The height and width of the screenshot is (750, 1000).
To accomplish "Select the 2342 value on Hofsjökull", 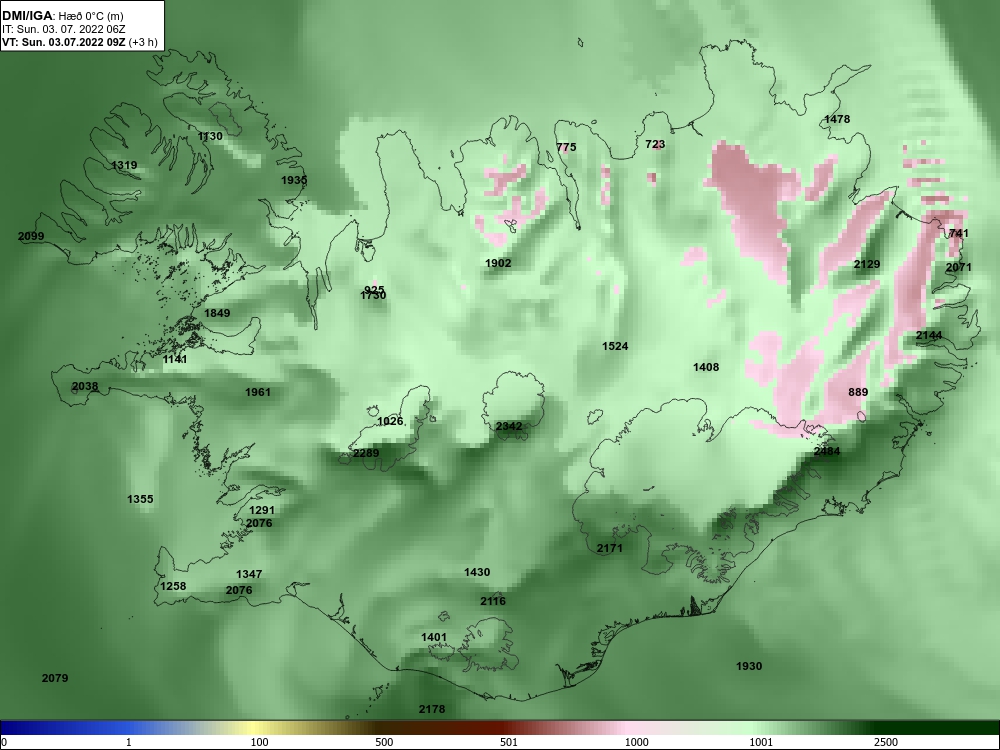I will (509, 427).
